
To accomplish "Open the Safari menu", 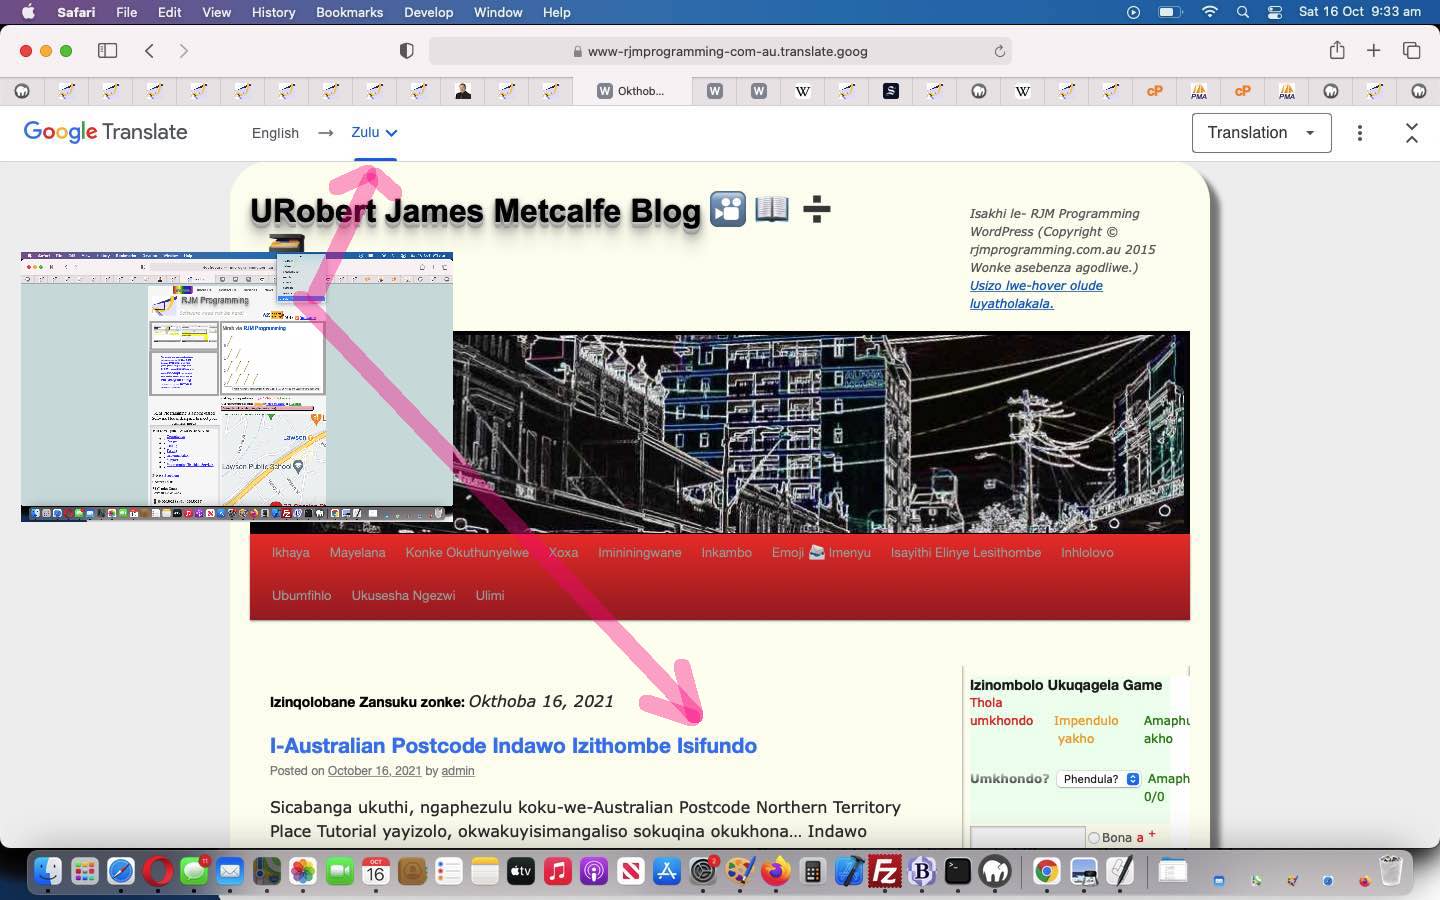I will (x=76, y=12).
